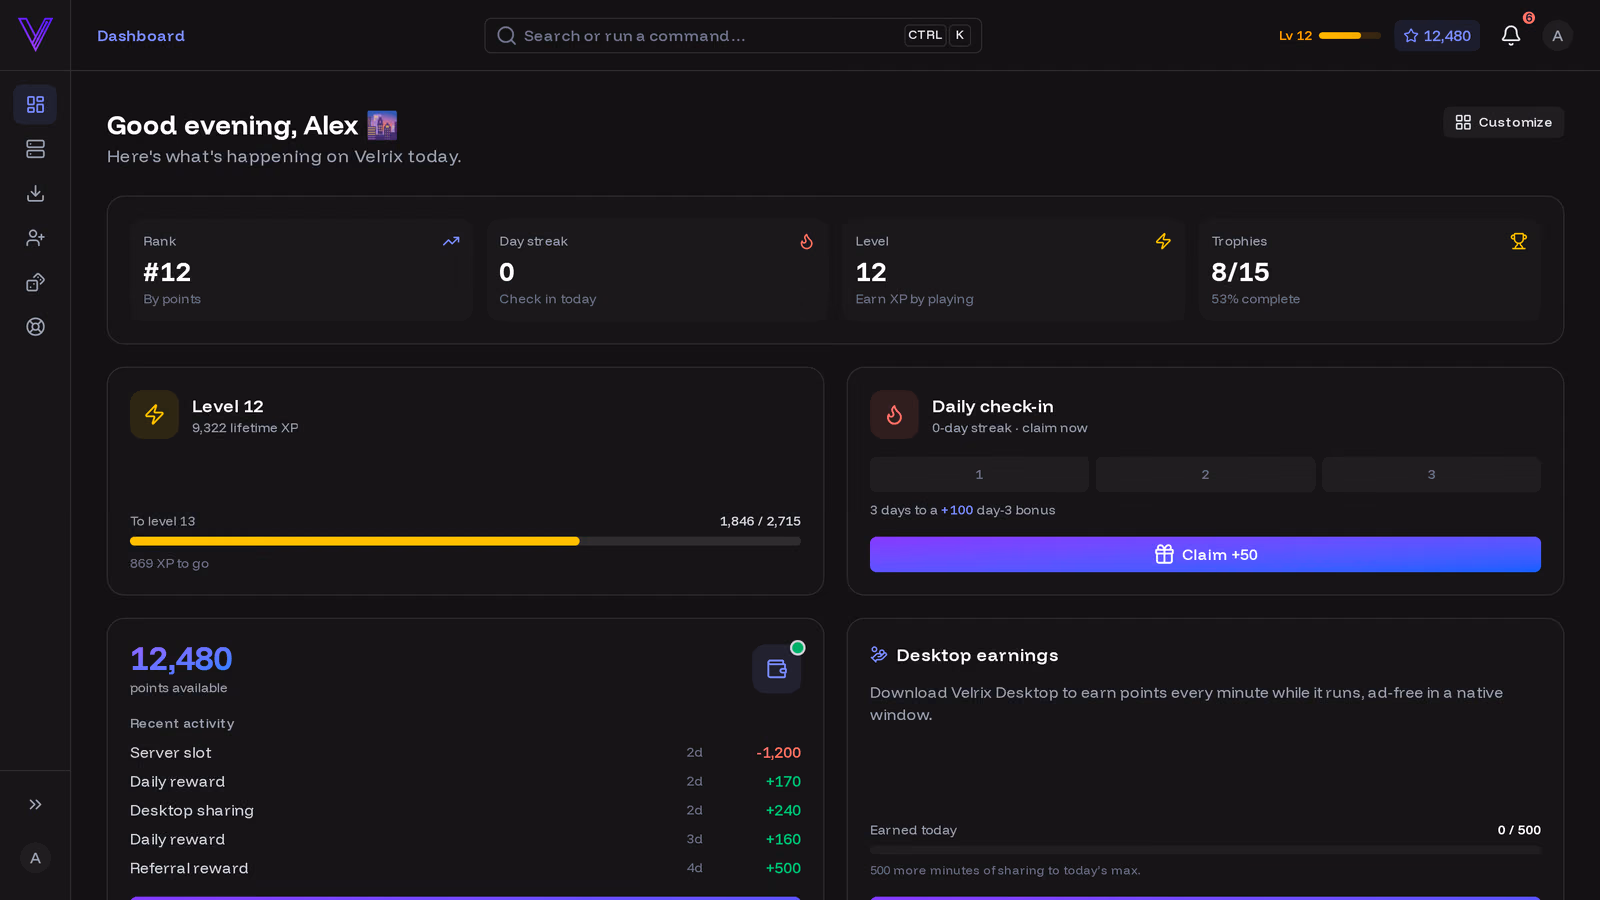Click the Earned today progress bar

(1205, 850)
